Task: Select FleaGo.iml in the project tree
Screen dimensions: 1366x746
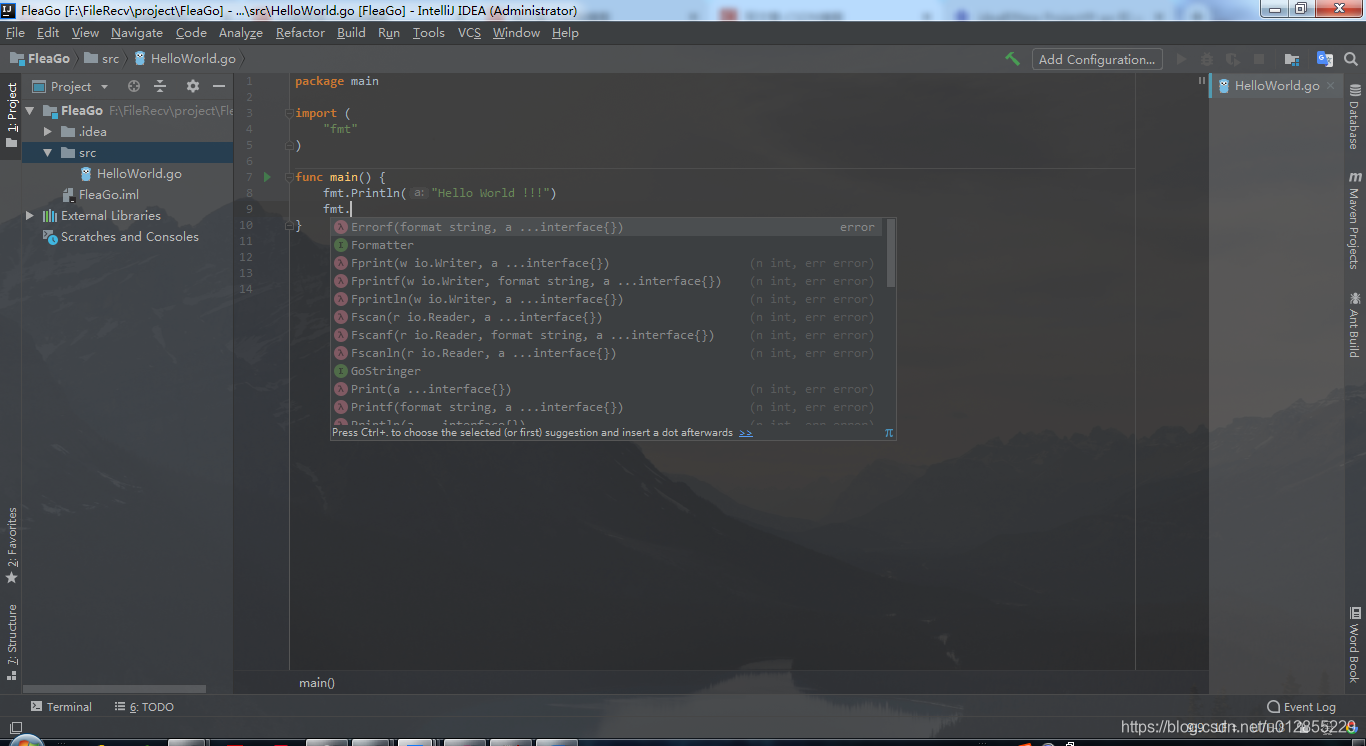Action: point(109,195)
